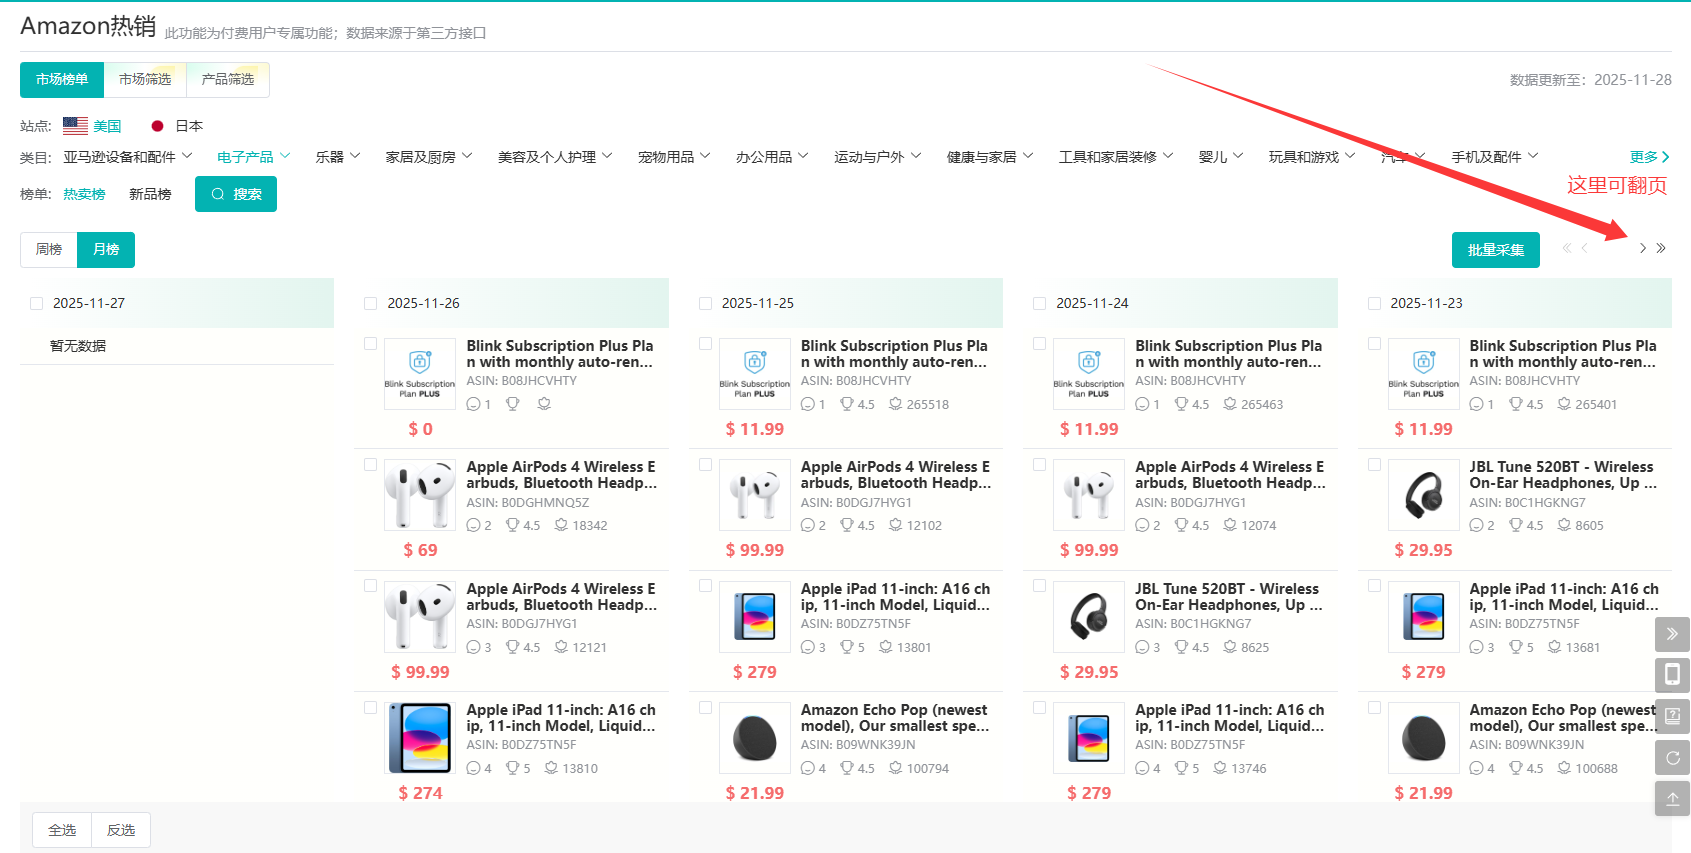This screenshot has height=853, width=1691.
Task: Check the 2025-11-25 iPad 11-inch checkbox
Action: point(705,586)
